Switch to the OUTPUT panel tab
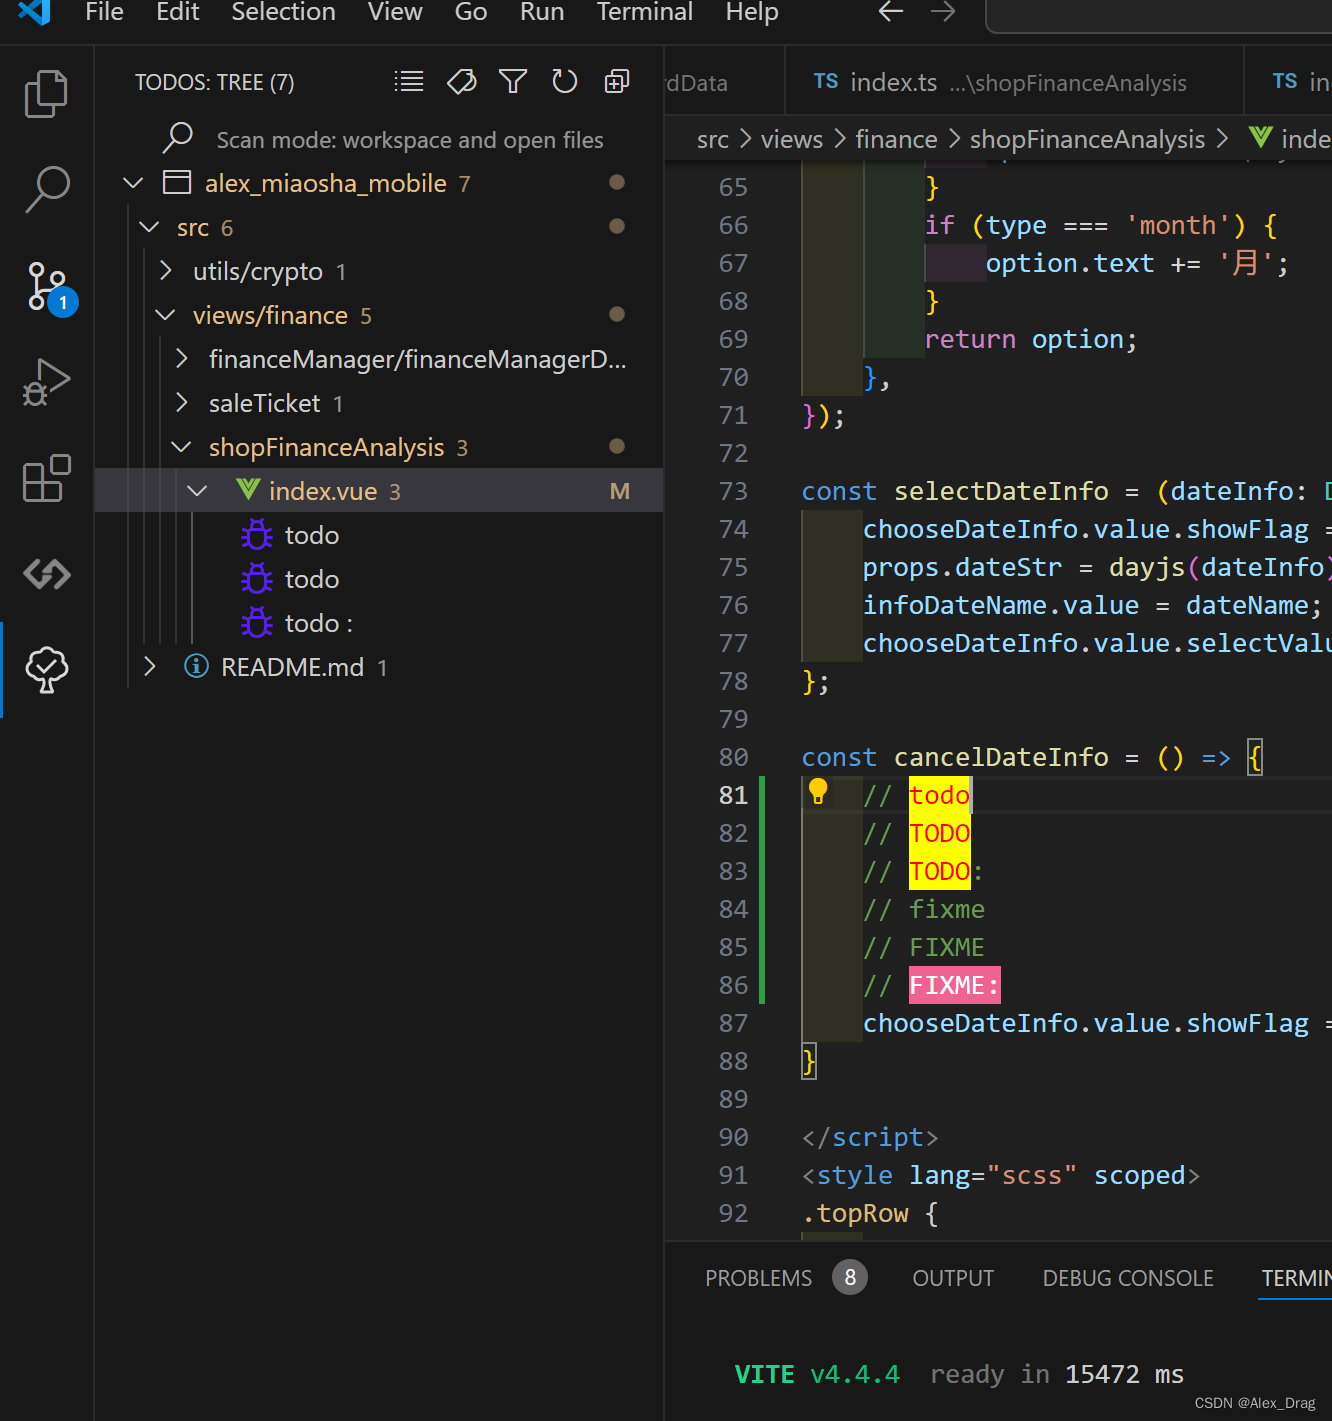Image resolution: width=1332 pixels, height=1421 pixels. click(953, 1278)
